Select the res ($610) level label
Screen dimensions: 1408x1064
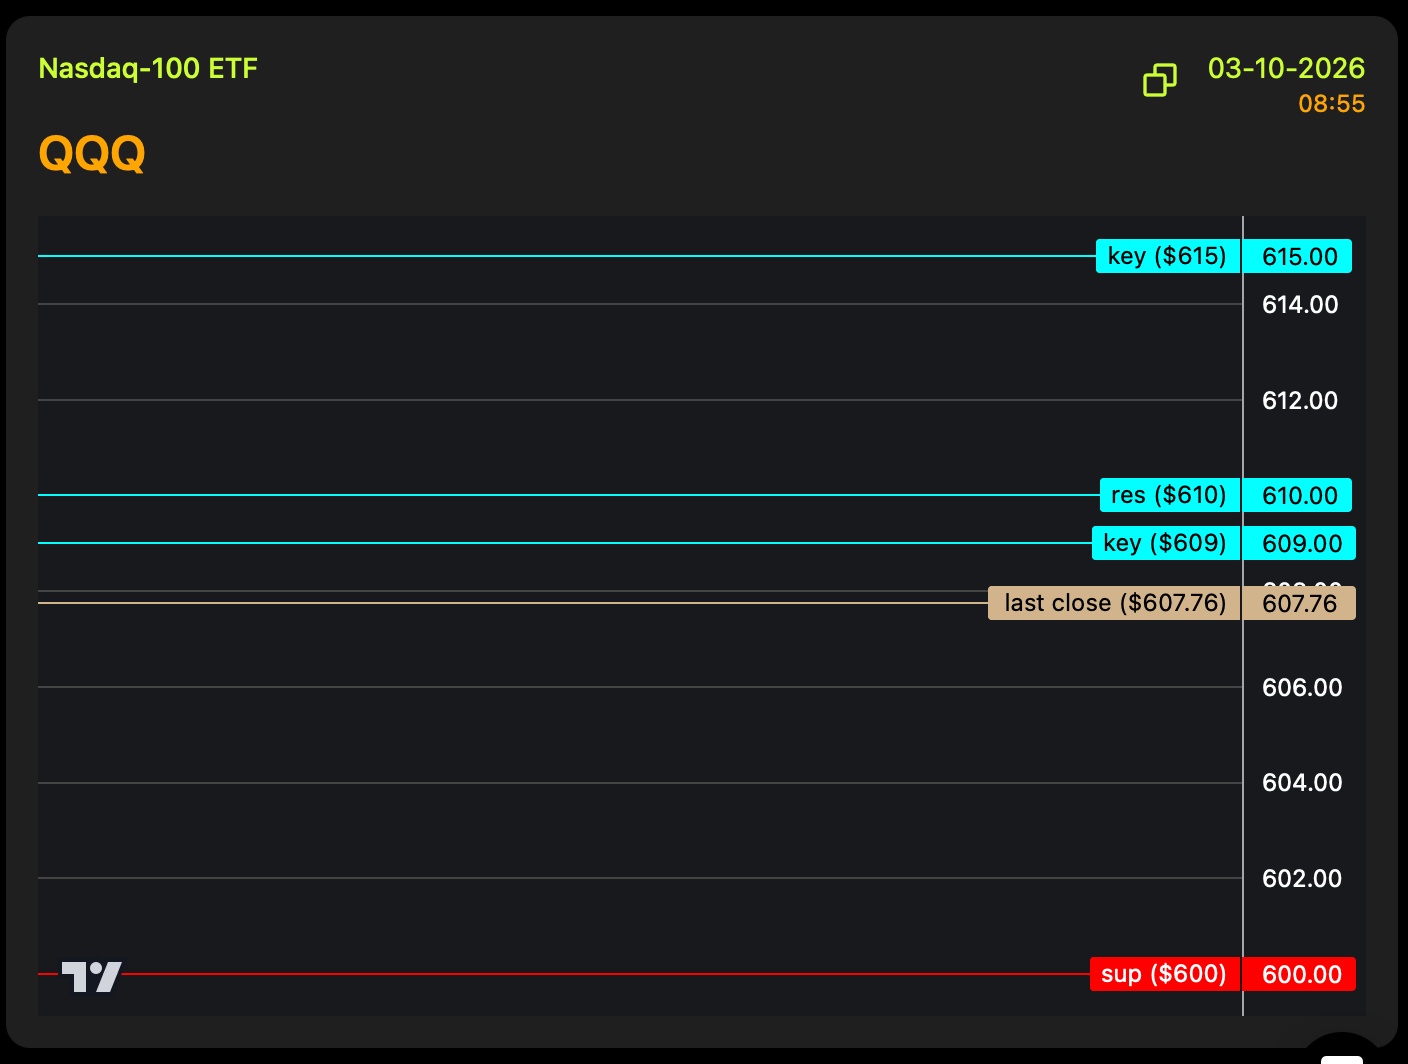[1169, 495]
